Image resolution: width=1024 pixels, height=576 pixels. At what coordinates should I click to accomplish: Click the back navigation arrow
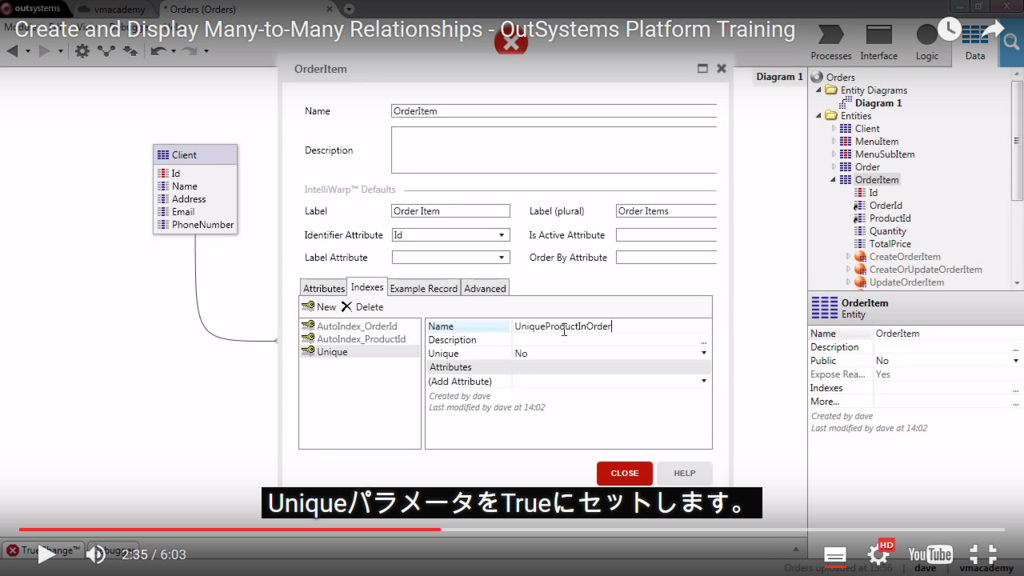pos(12,50)
